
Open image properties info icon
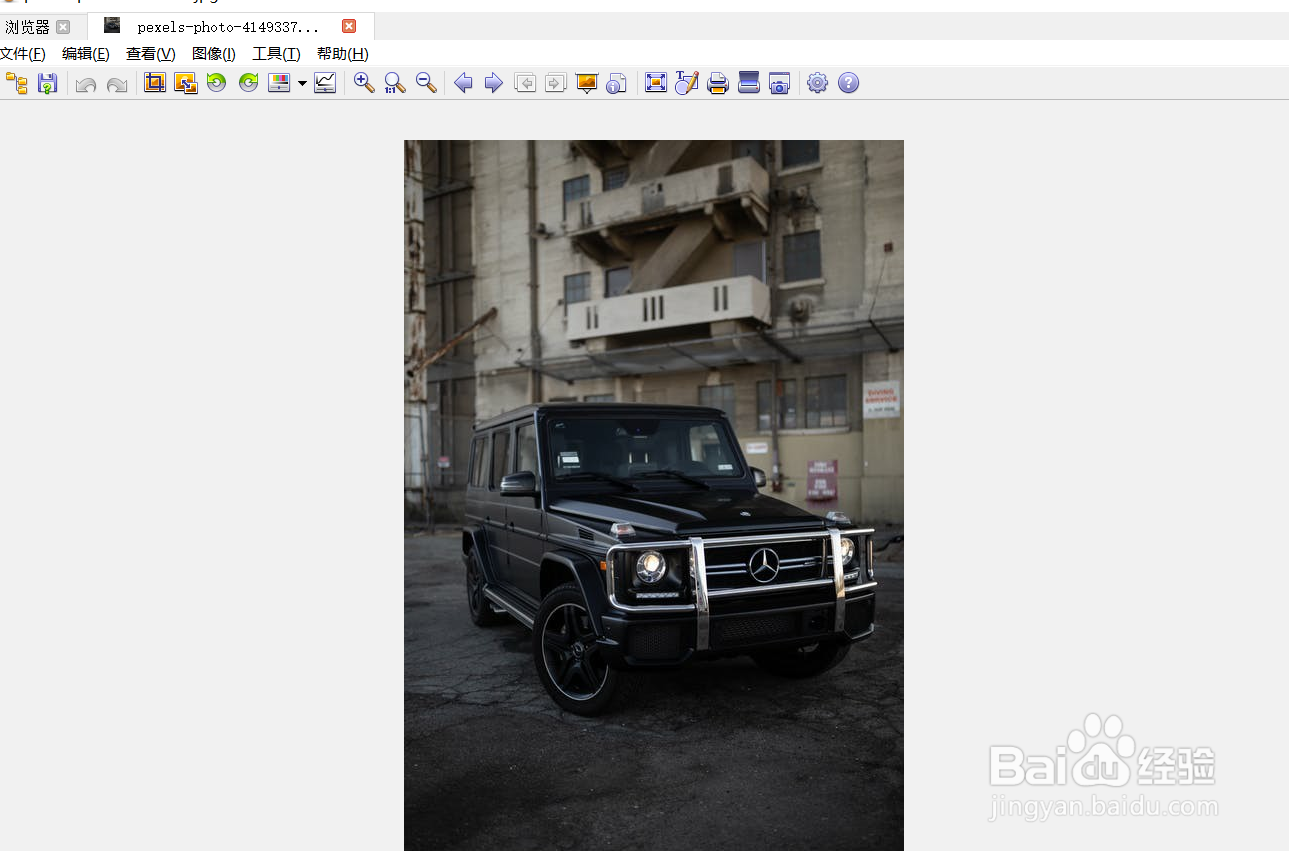tap(617, 83)
